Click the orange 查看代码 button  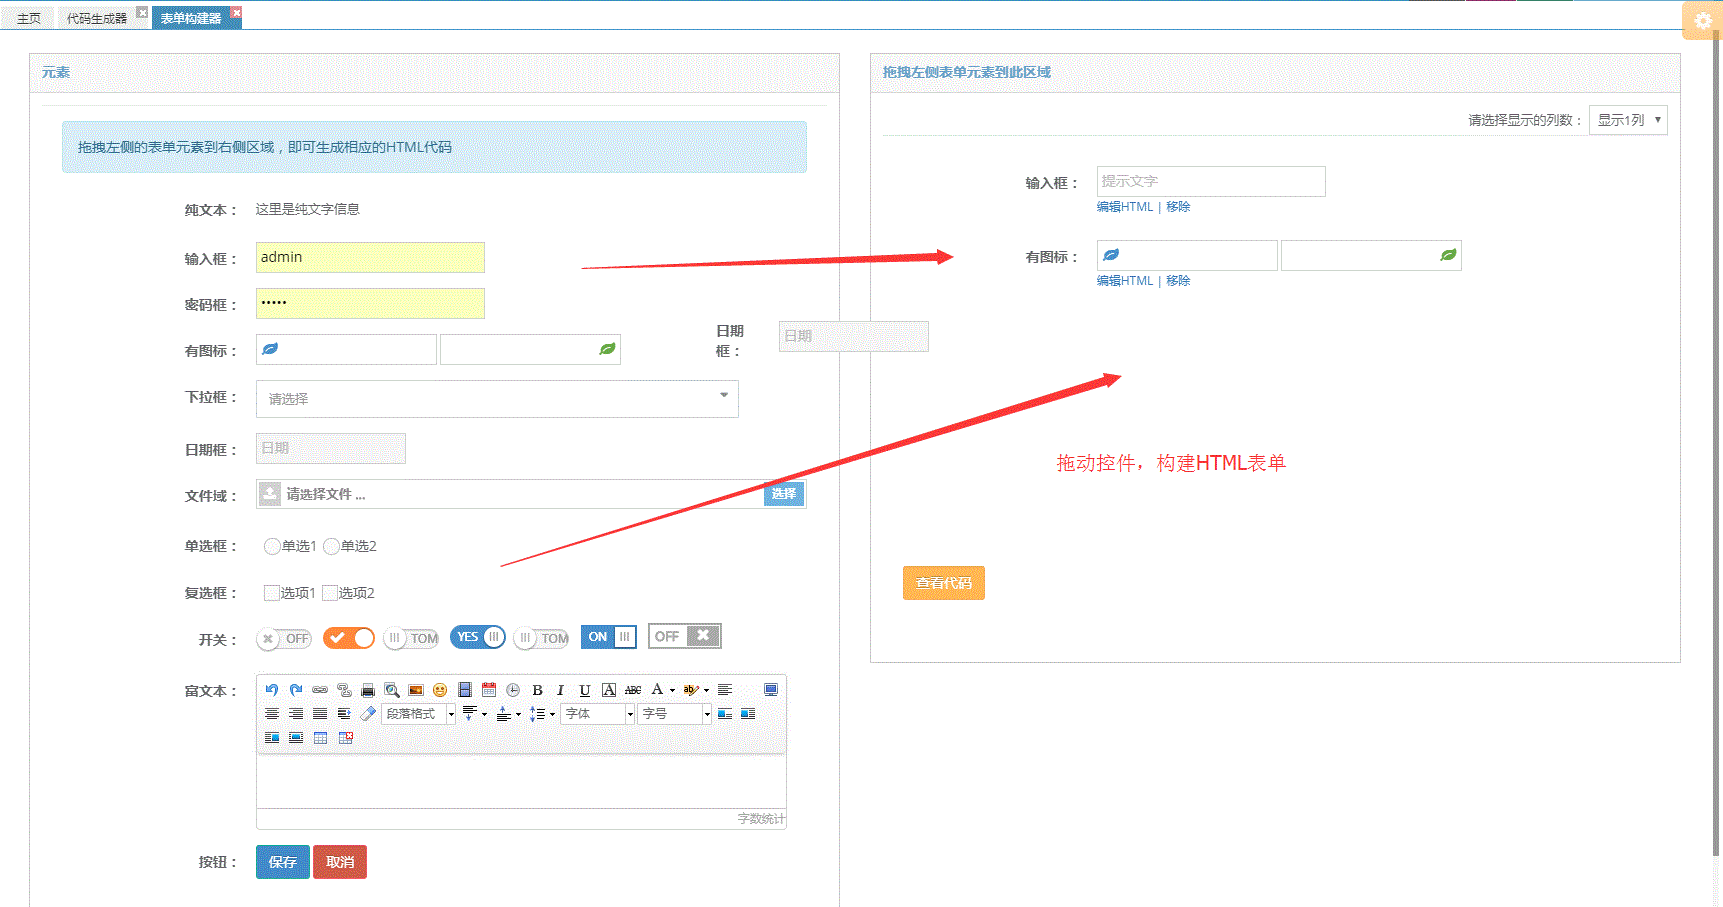pyautogui.click(x=944, y=583)
